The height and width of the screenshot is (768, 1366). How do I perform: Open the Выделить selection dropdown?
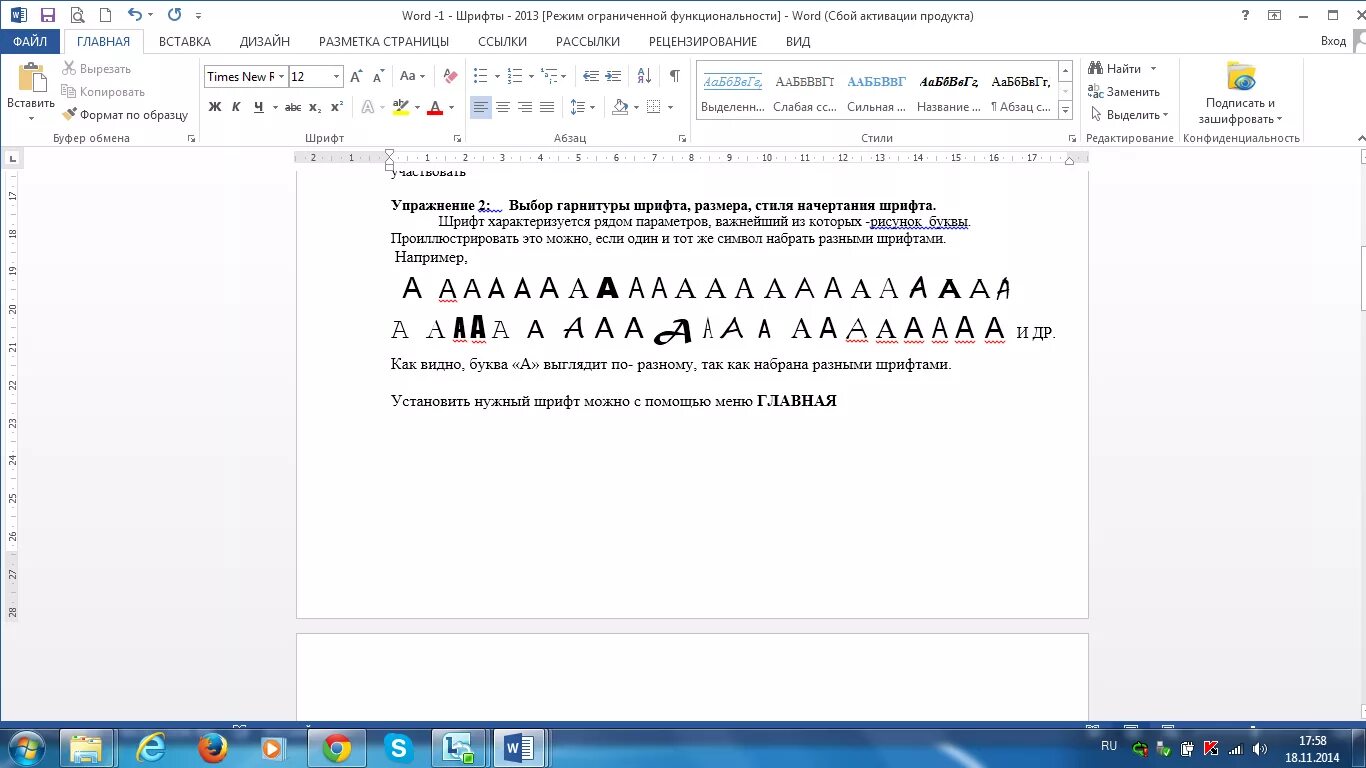click(1129, 115)
